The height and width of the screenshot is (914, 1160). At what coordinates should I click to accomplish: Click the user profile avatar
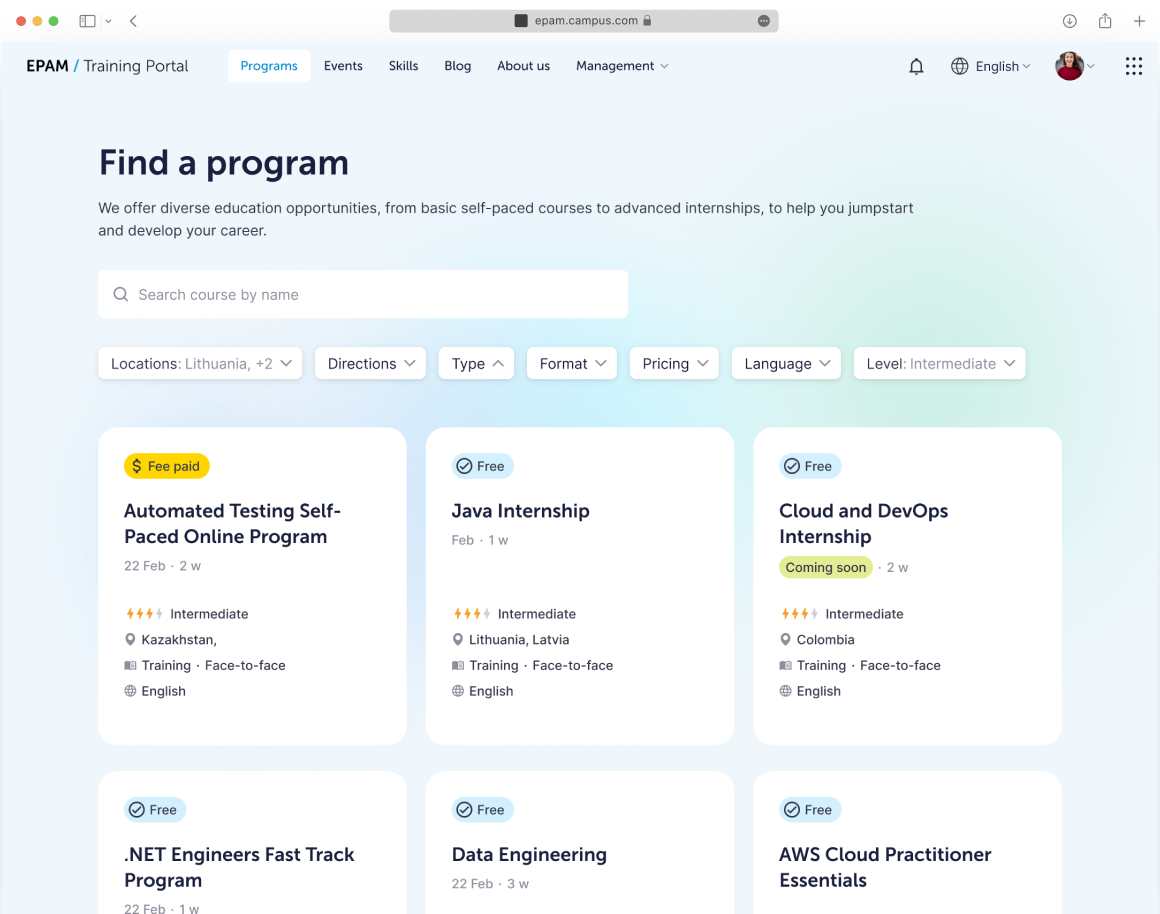1069,66
